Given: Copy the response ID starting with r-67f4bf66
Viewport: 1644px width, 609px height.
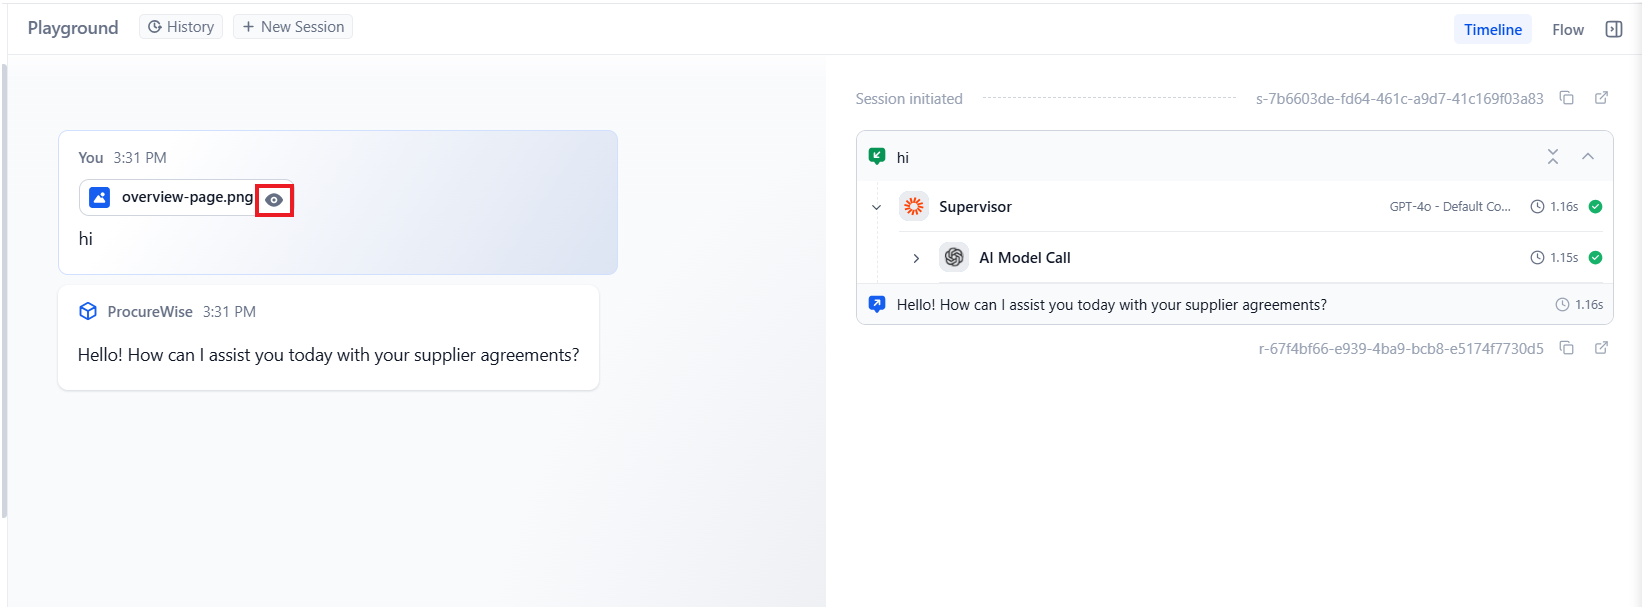Looking at the screenshot, I should pos(1567,348).
